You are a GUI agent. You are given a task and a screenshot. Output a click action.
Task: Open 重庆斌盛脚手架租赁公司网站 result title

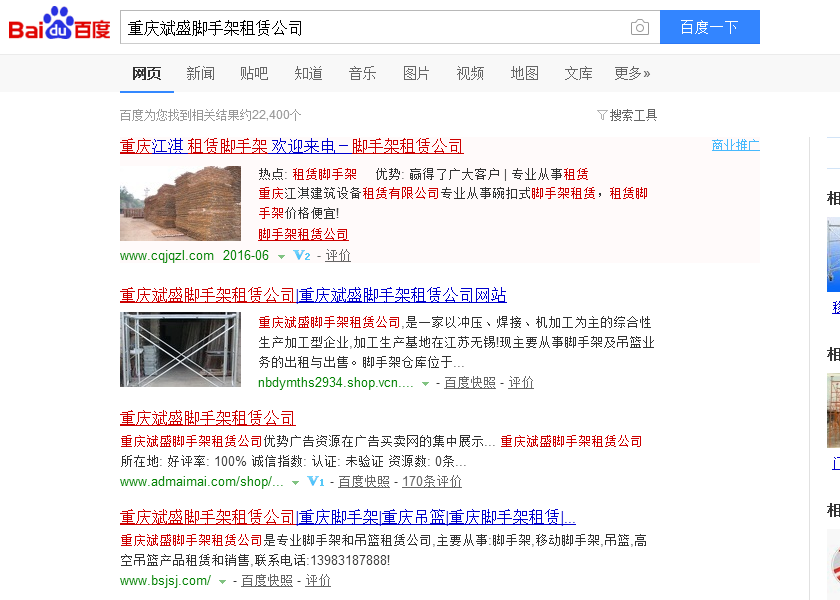tap(313, 295)
